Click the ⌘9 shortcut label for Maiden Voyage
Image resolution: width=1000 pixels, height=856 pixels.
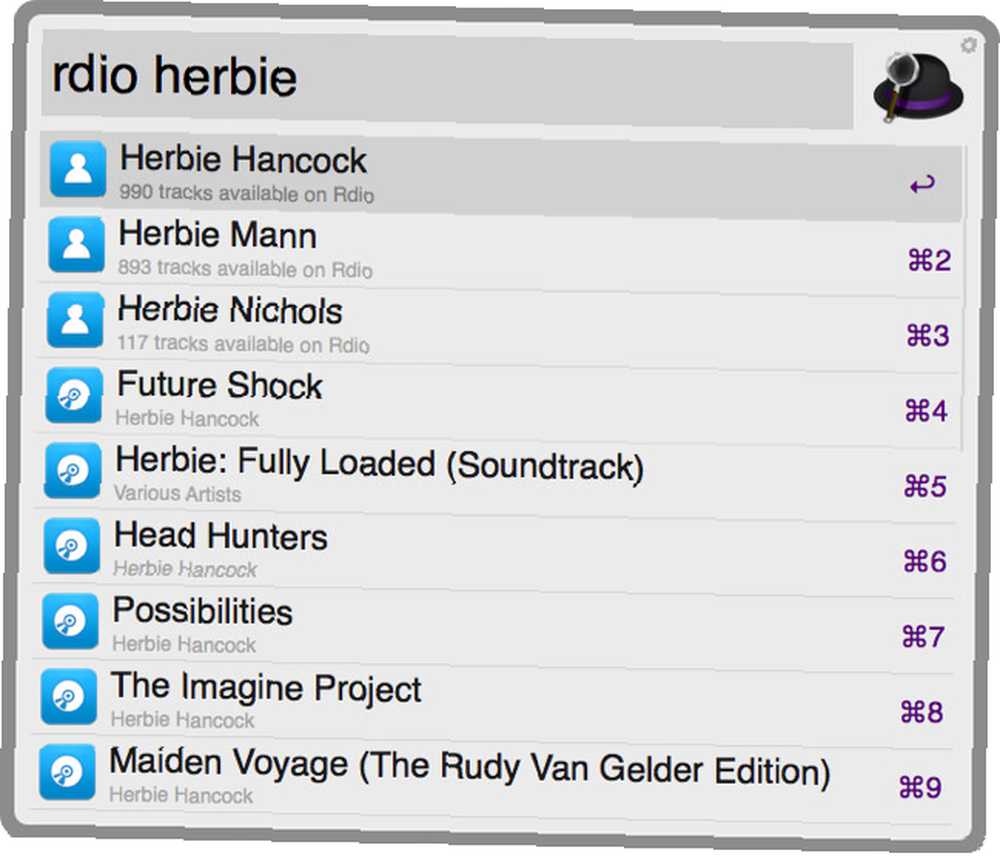[x=920, y=787]
